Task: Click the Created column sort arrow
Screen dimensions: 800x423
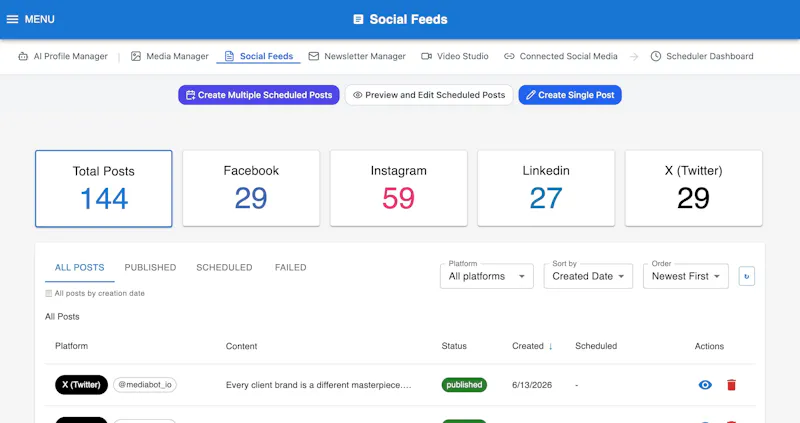Action: coord(551,346)
